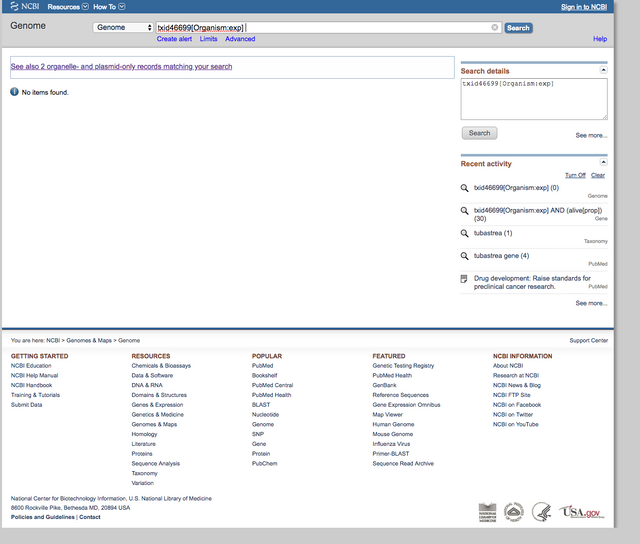Open About NCBI link
The height and width of the screenshot is (544, 640).
(x=508, y=366)
